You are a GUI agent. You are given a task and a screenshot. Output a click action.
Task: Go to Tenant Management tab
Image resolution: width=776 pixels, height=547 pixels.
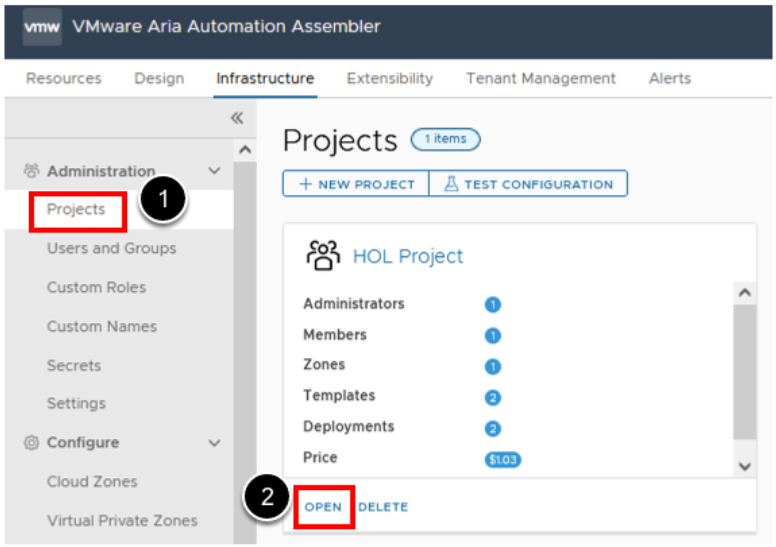(541, 78)
